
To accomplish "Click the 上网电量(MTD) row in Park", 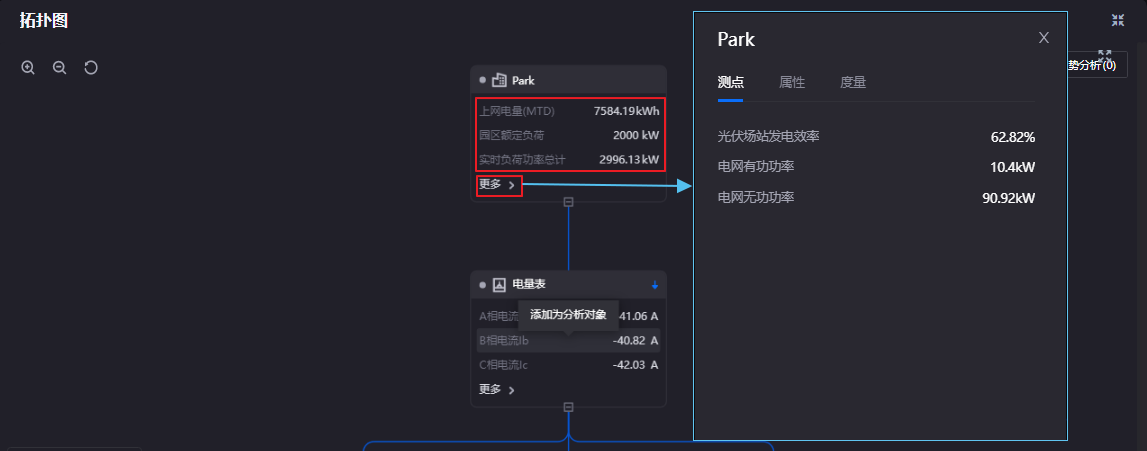I will coord(568,111).
